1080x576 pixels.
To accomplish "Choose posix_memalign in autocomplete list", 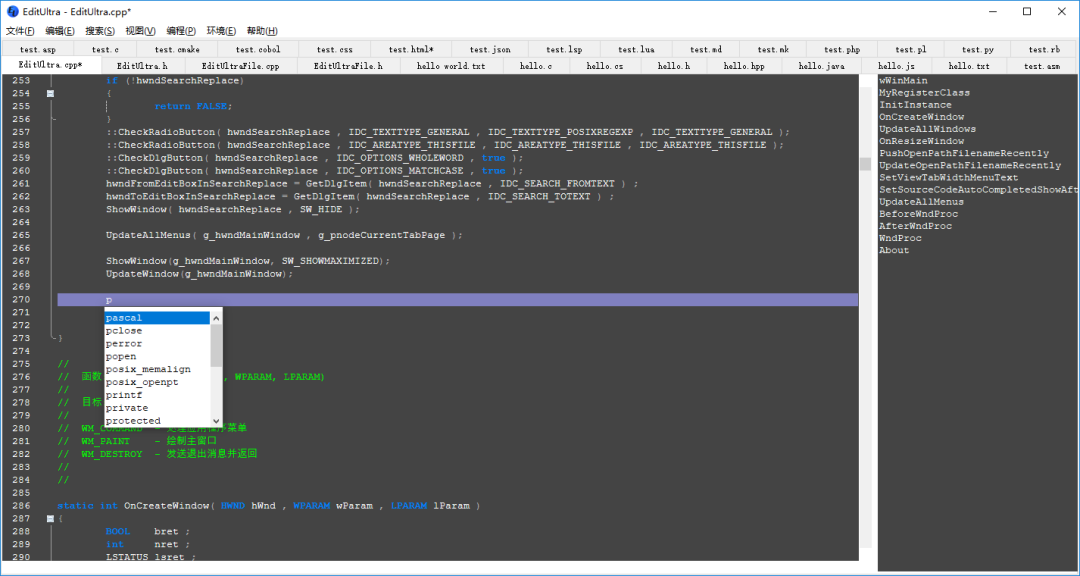I will tap(157, 369).
